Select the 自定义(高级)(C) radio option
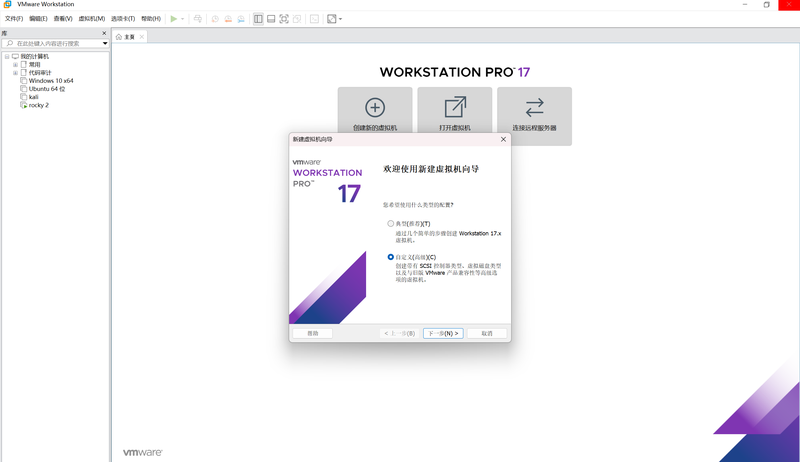Viewport: 800px width, 462px height. (390, 257)
